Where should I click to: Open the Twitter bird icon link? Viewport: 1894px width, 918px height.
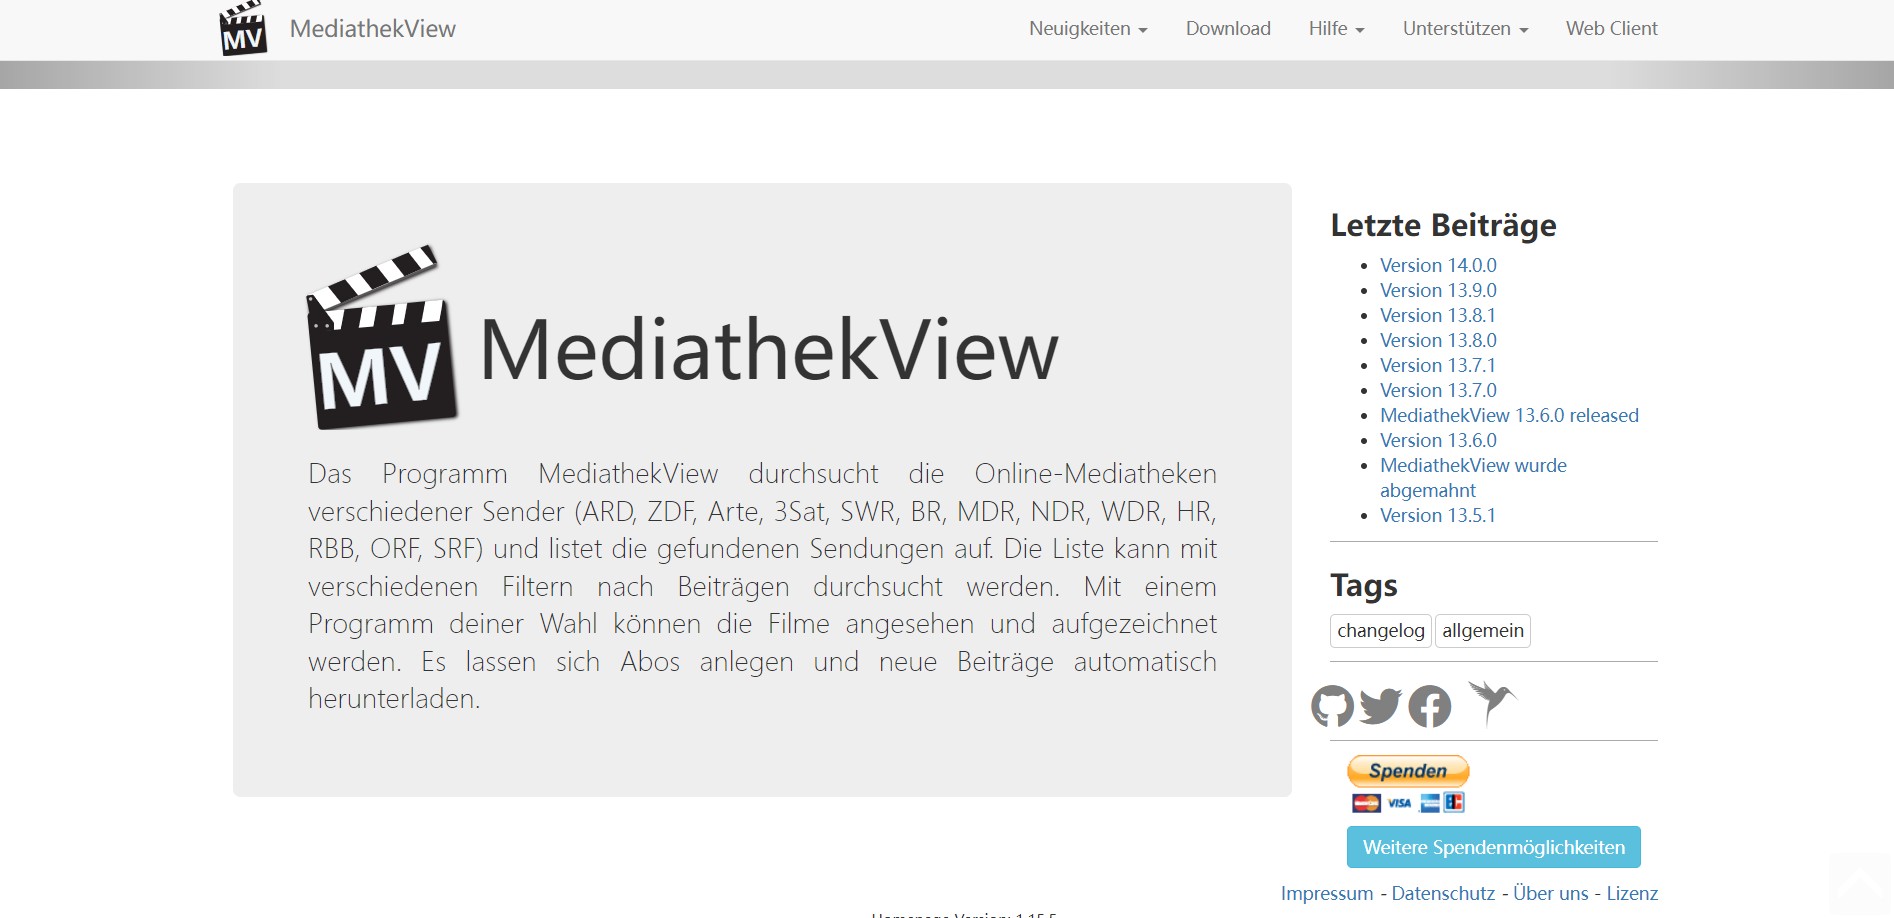click(1381, 706)
